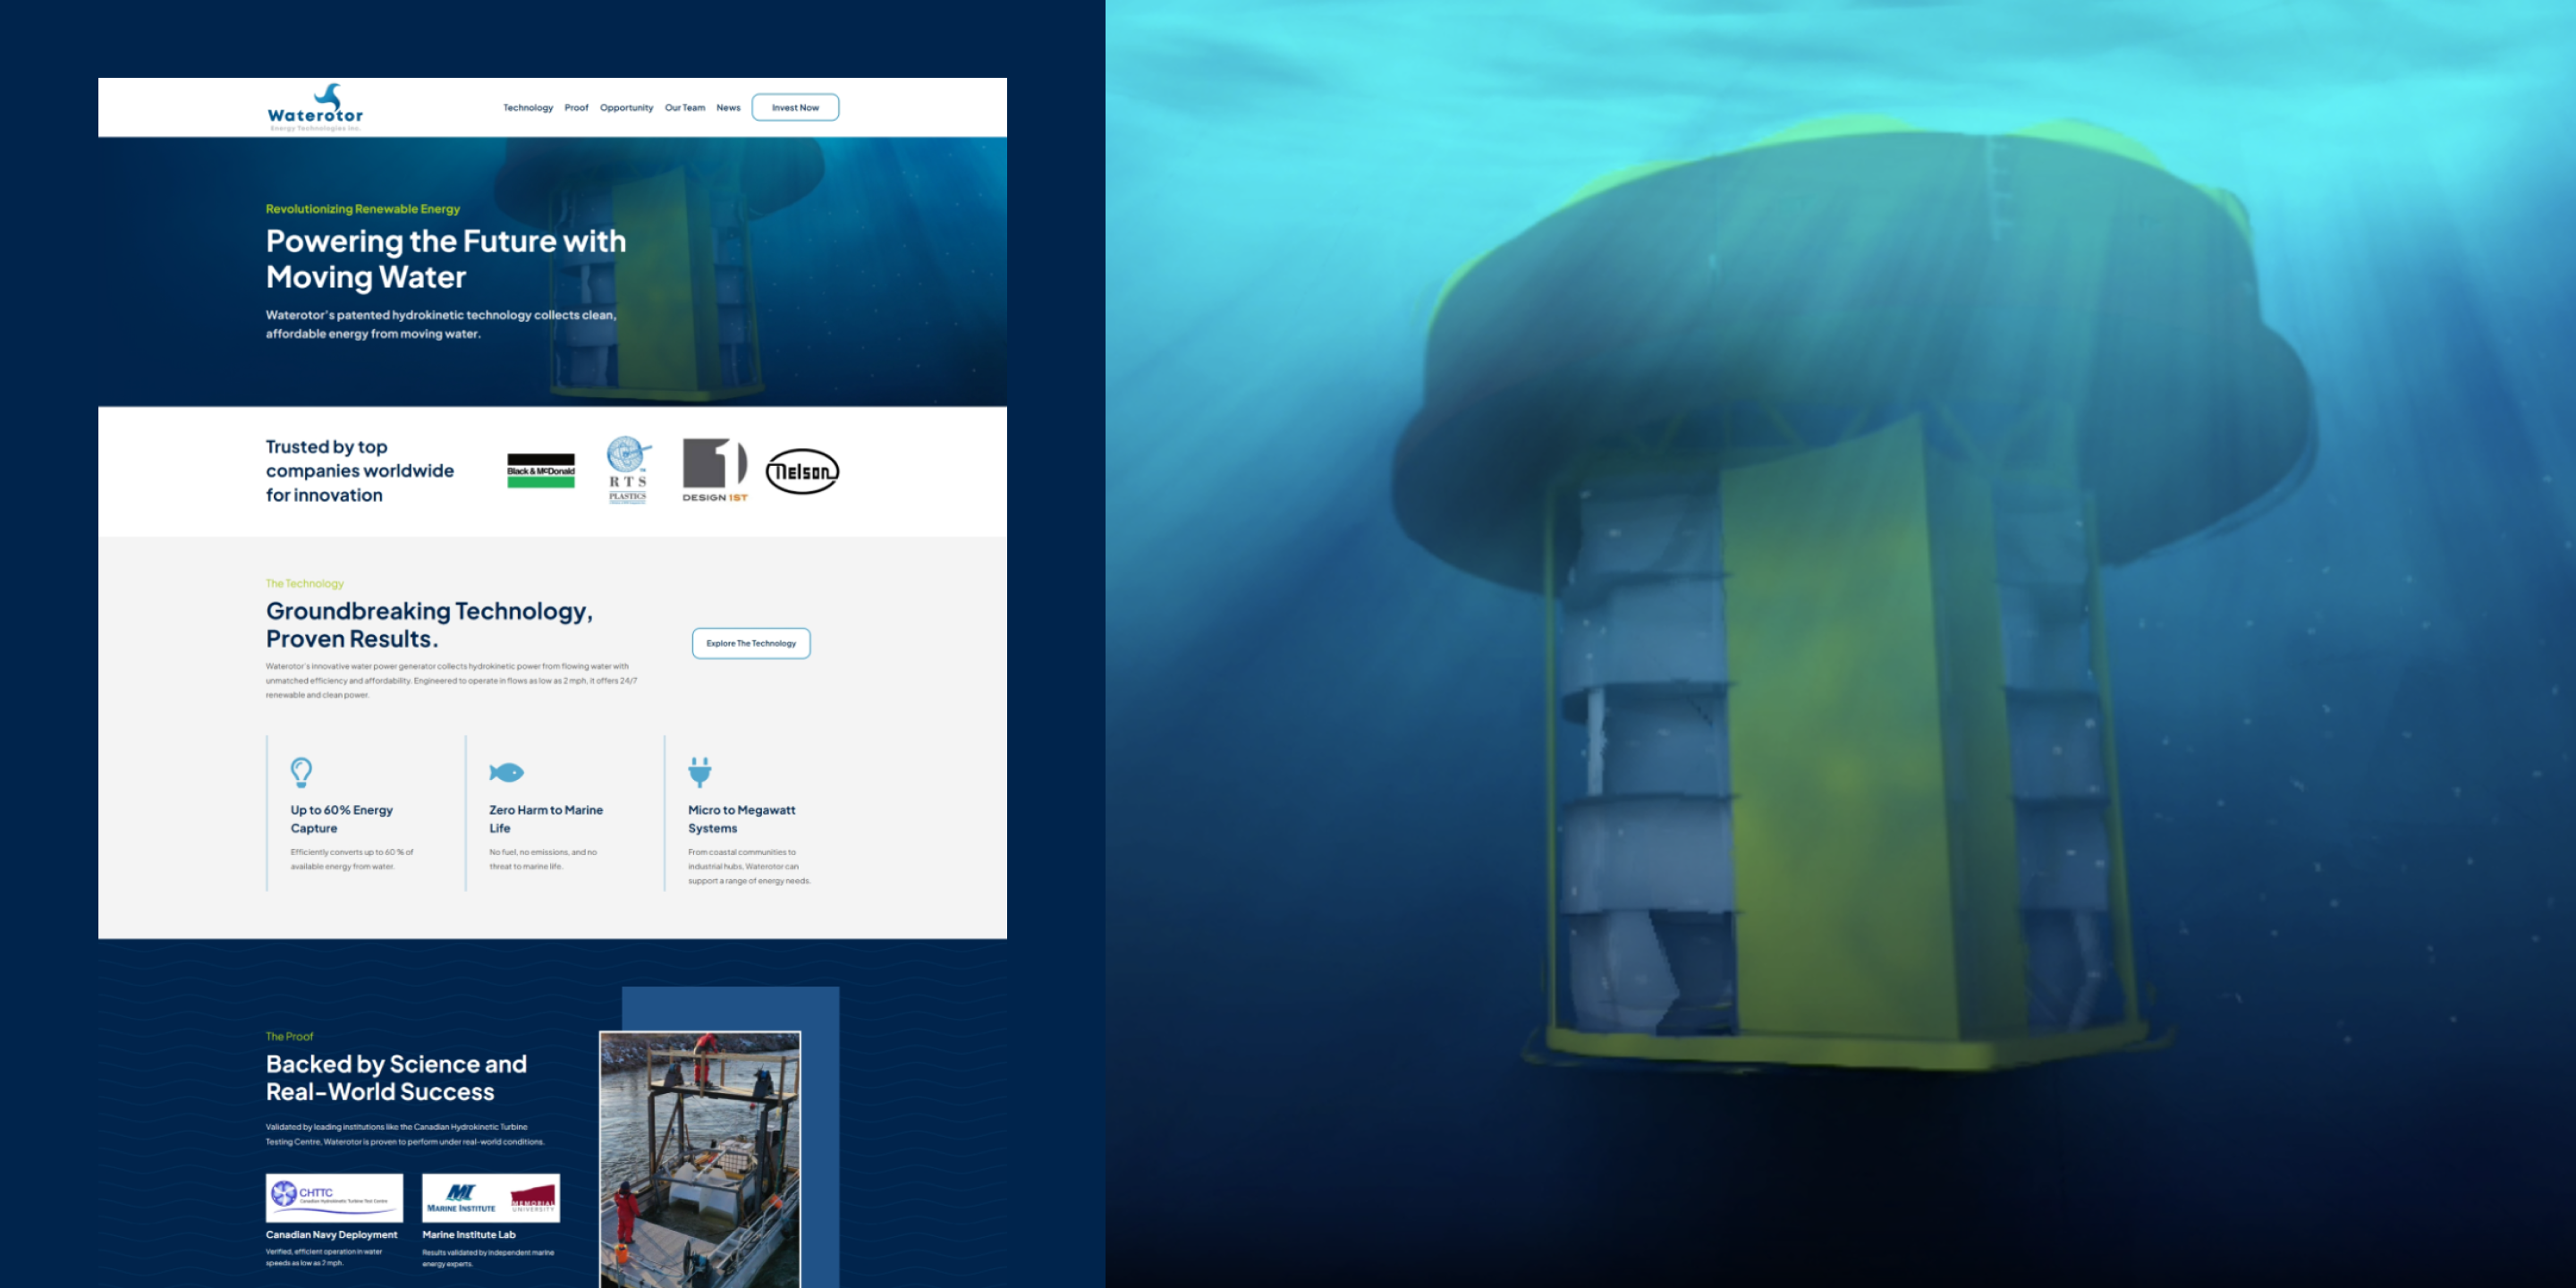This screenshot has width=2576, height=1288.
Task: Click the Design 1st logo
Action: [x=714, y=470]
